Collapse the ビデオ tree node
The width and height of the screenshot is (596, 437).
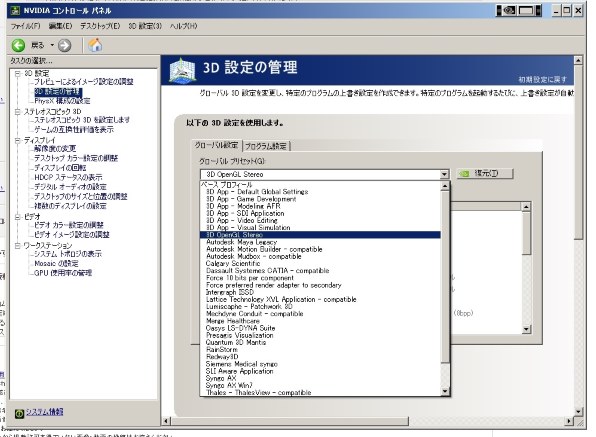pos(17,217)
